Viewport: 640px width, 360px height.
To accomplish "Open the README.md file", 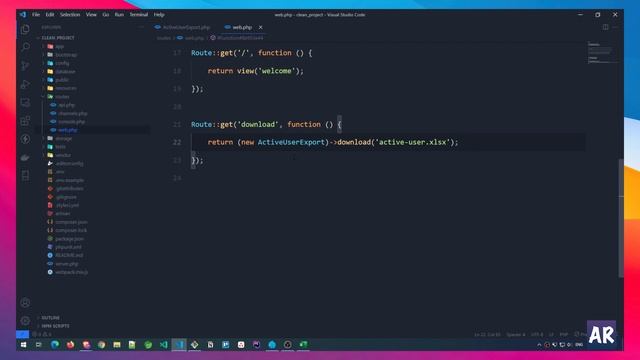I will [x=69, y=256].
